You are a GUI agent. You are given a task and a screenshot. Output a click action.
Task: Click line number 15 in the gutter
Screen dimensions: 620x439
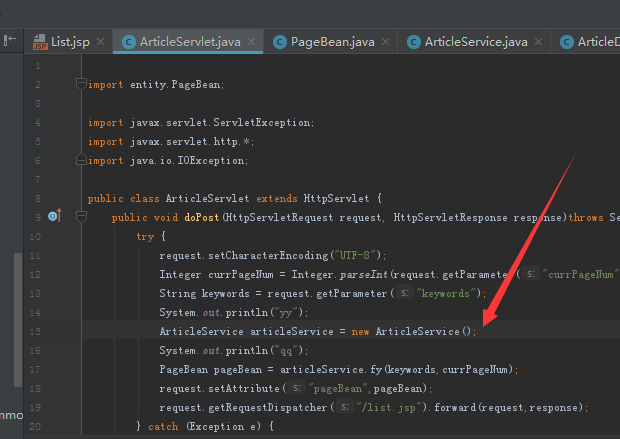(37, 331)
